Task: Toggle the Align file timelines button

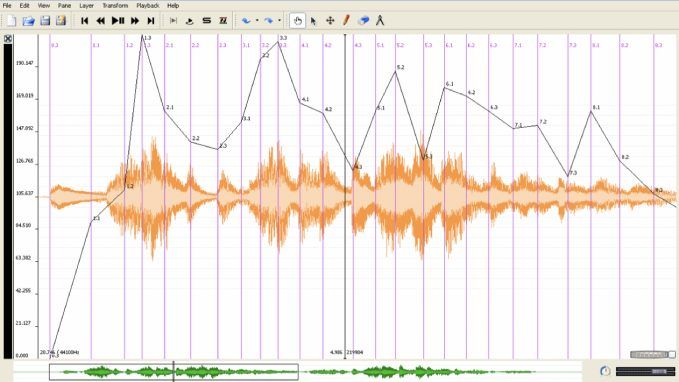Action: pyautogui.click(x=223, y=20)
